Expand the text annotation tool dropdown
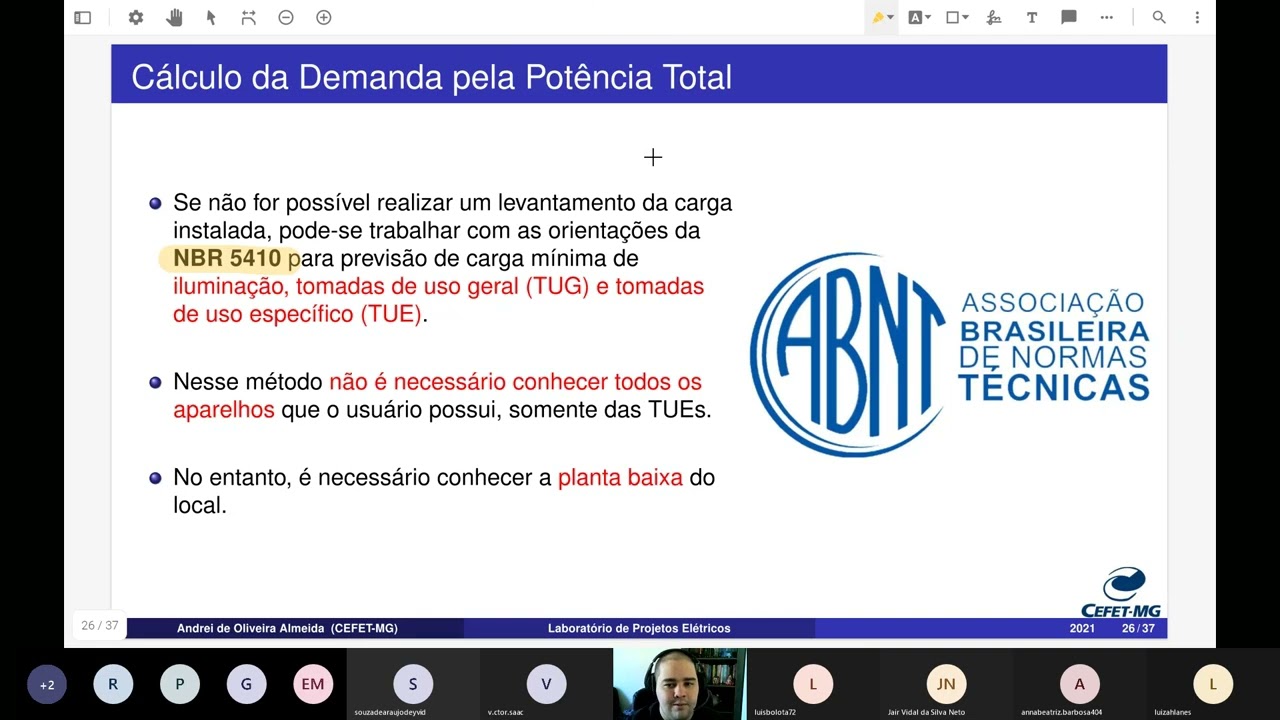1280x720 pixels. 928,18
